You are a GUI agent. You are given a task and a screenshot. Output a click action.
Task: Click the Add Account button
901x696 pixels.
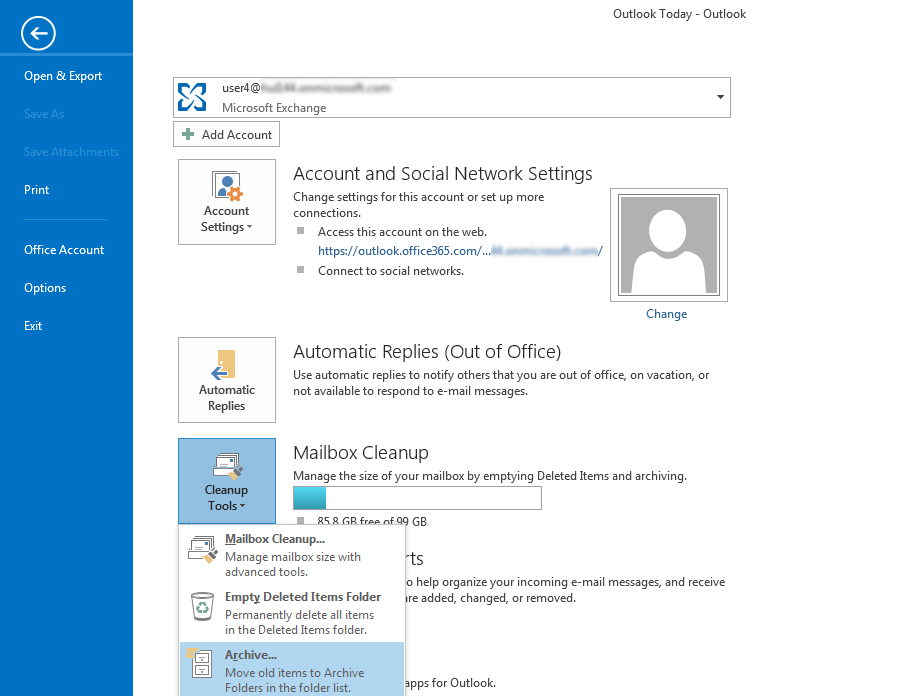[x=226, y=134]
